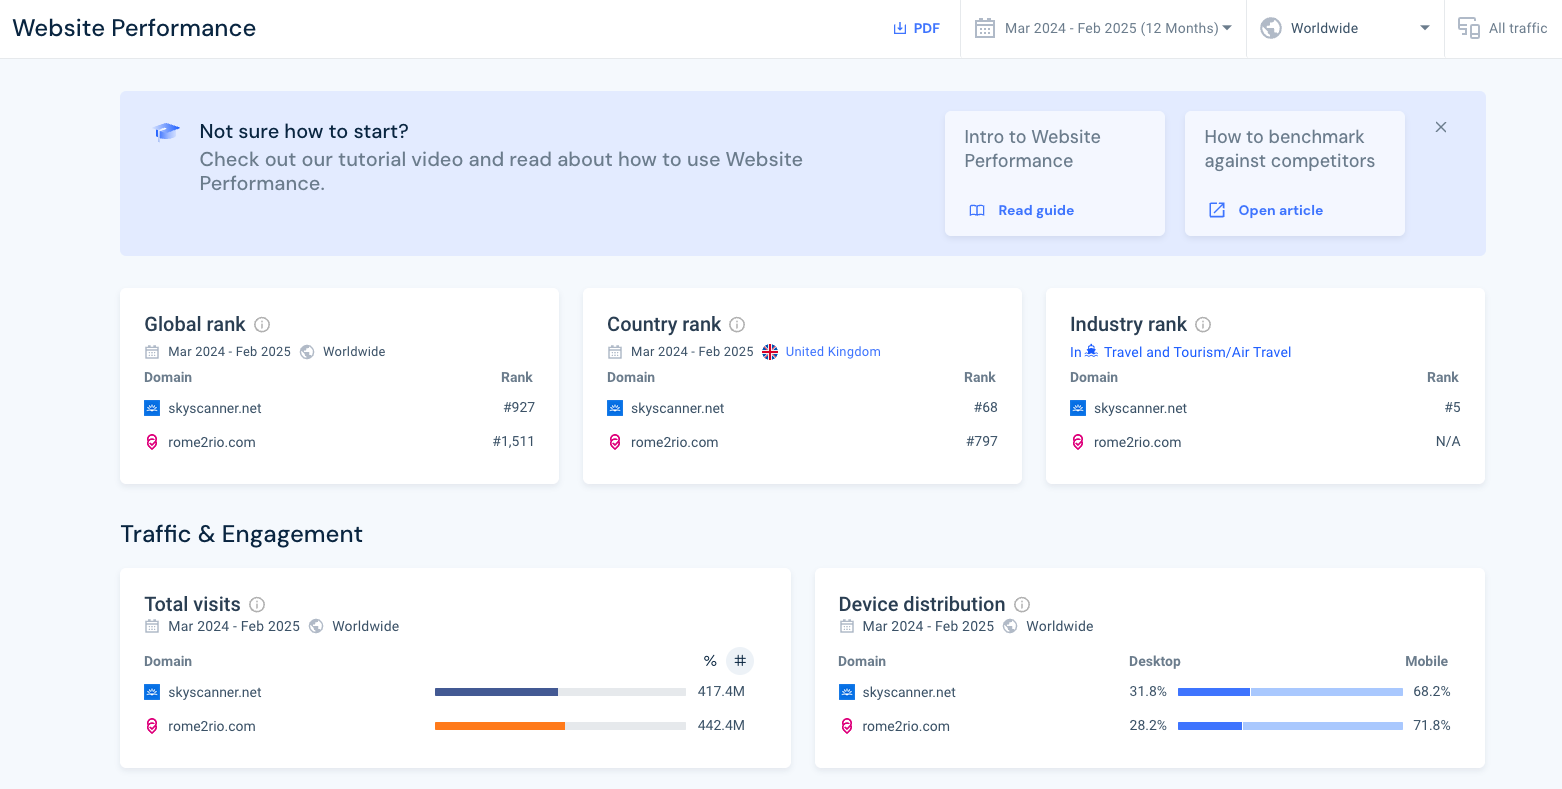Open the benchmarking article
This screenshot has height=789, width=1562.
point(1280,210)
